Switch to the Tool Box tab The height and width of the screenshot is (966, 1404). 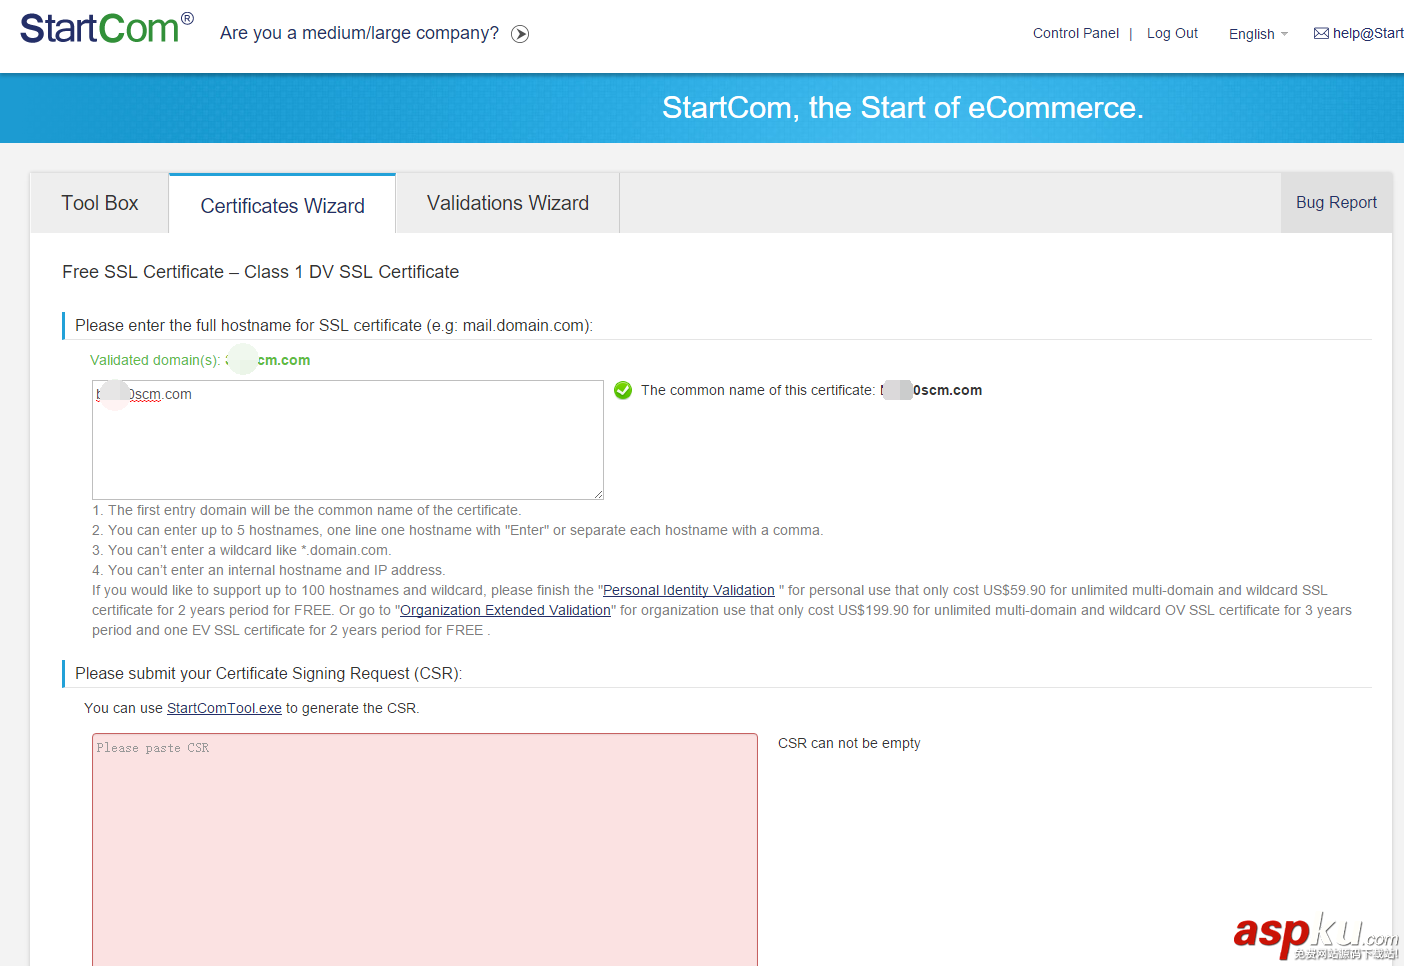pos(100,203)
